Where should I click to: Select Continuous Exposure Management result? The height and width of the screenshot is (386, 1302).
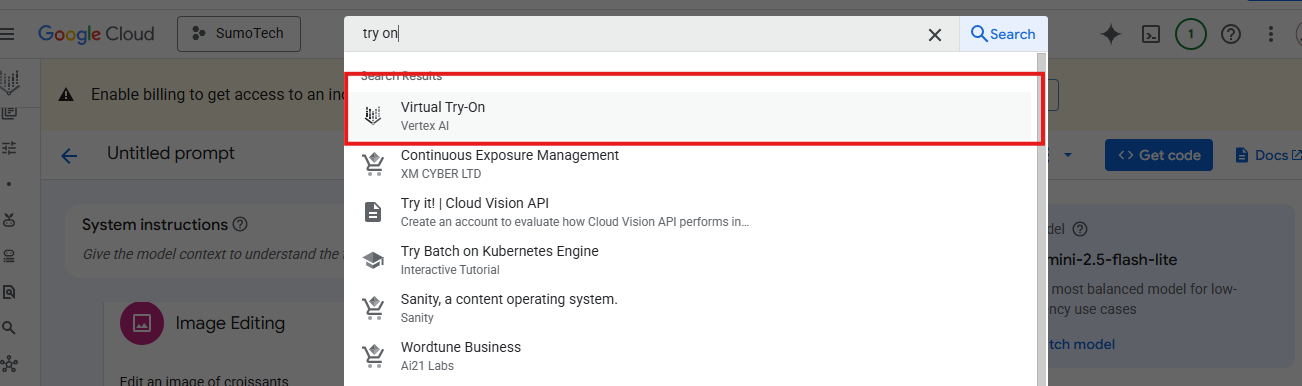click(x=690, y=163)
